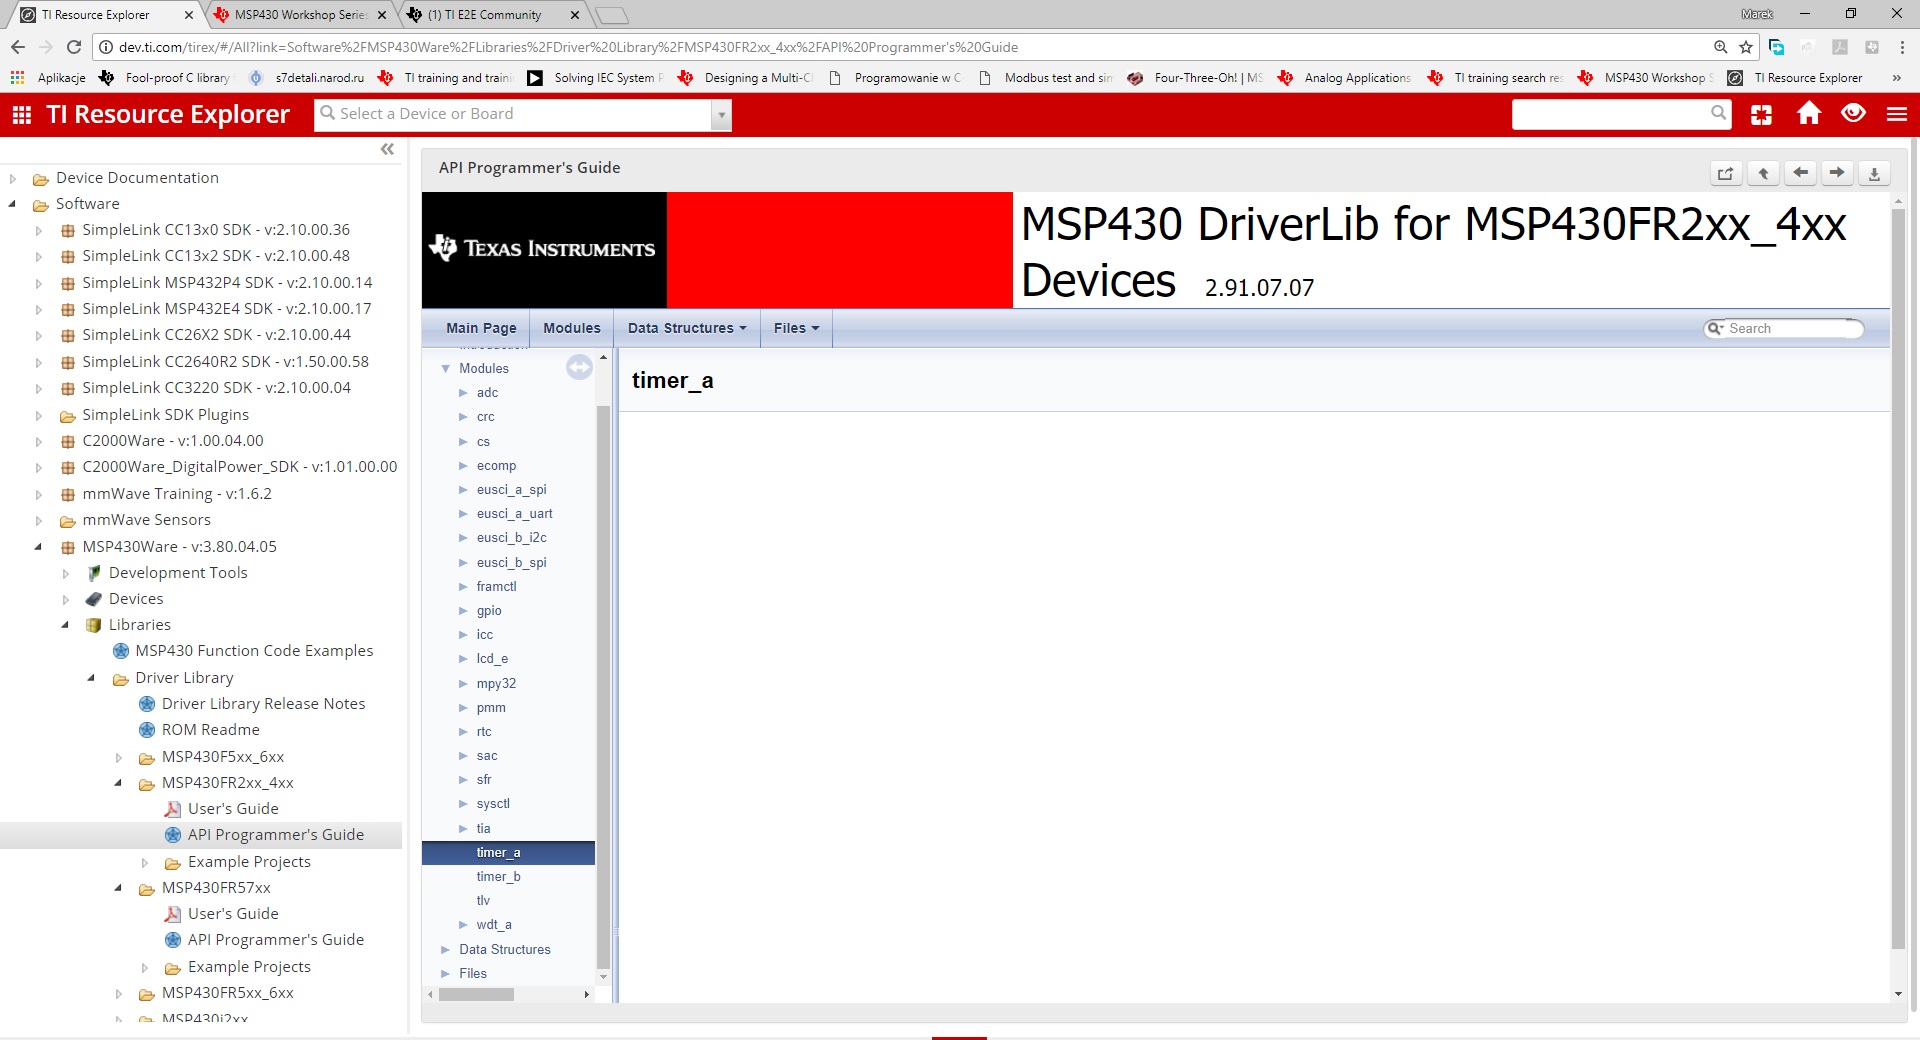1920x1040 pixels.
Task: Select the C2000Ware v:1.00.04.00 entry
Action: (x=173, y=441)
